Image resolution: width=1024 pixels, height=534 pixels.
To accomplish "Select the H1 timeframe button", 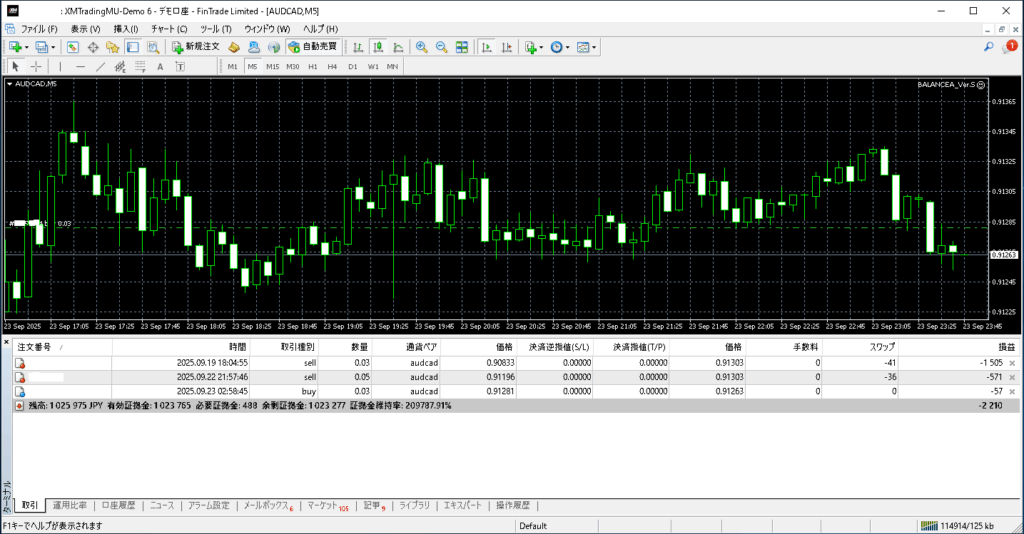I will 312,67.
